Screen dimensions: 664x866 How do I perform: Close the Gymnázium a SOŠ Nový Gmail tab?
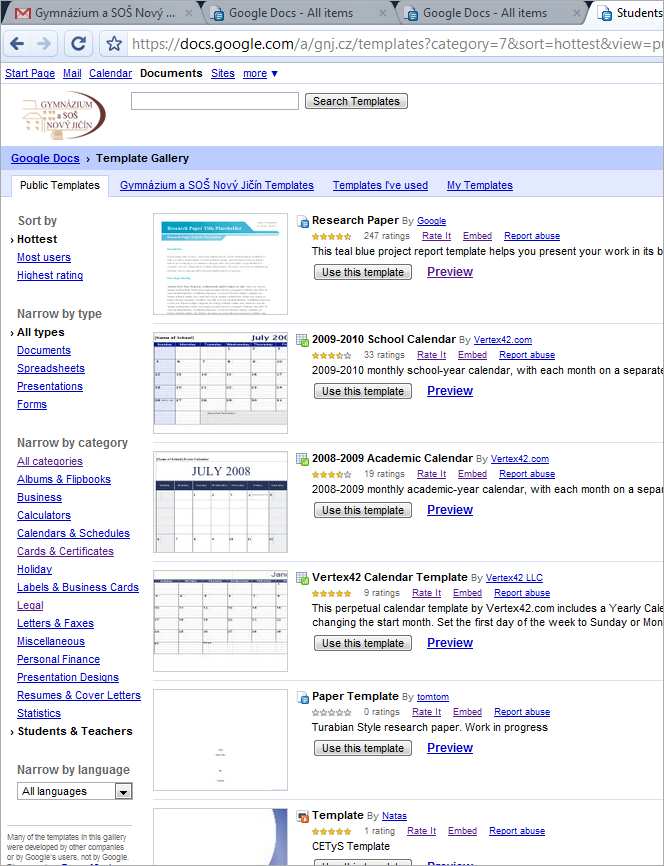click(188, 13)
